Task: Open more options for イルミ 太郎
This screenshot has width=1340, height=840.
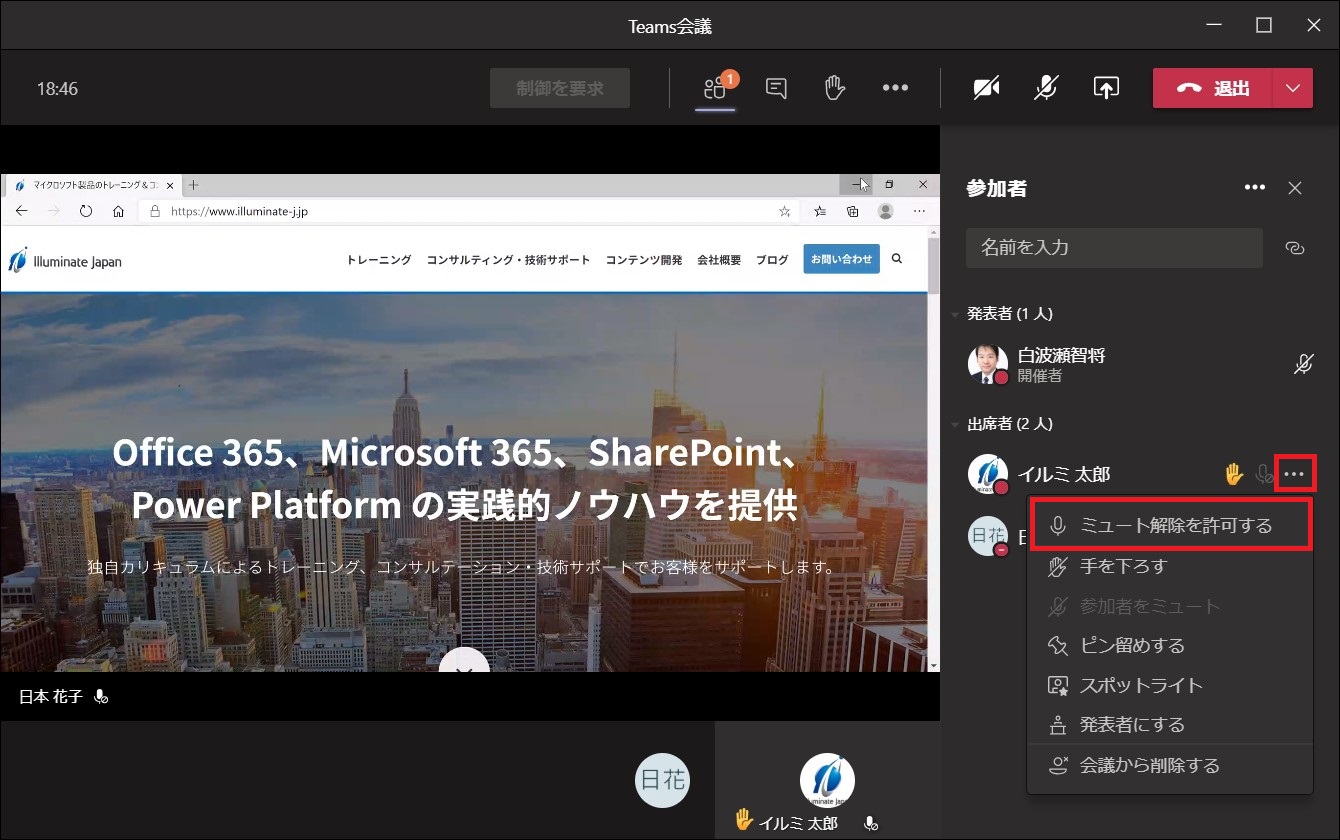Action: click(x=1295, y=474)
